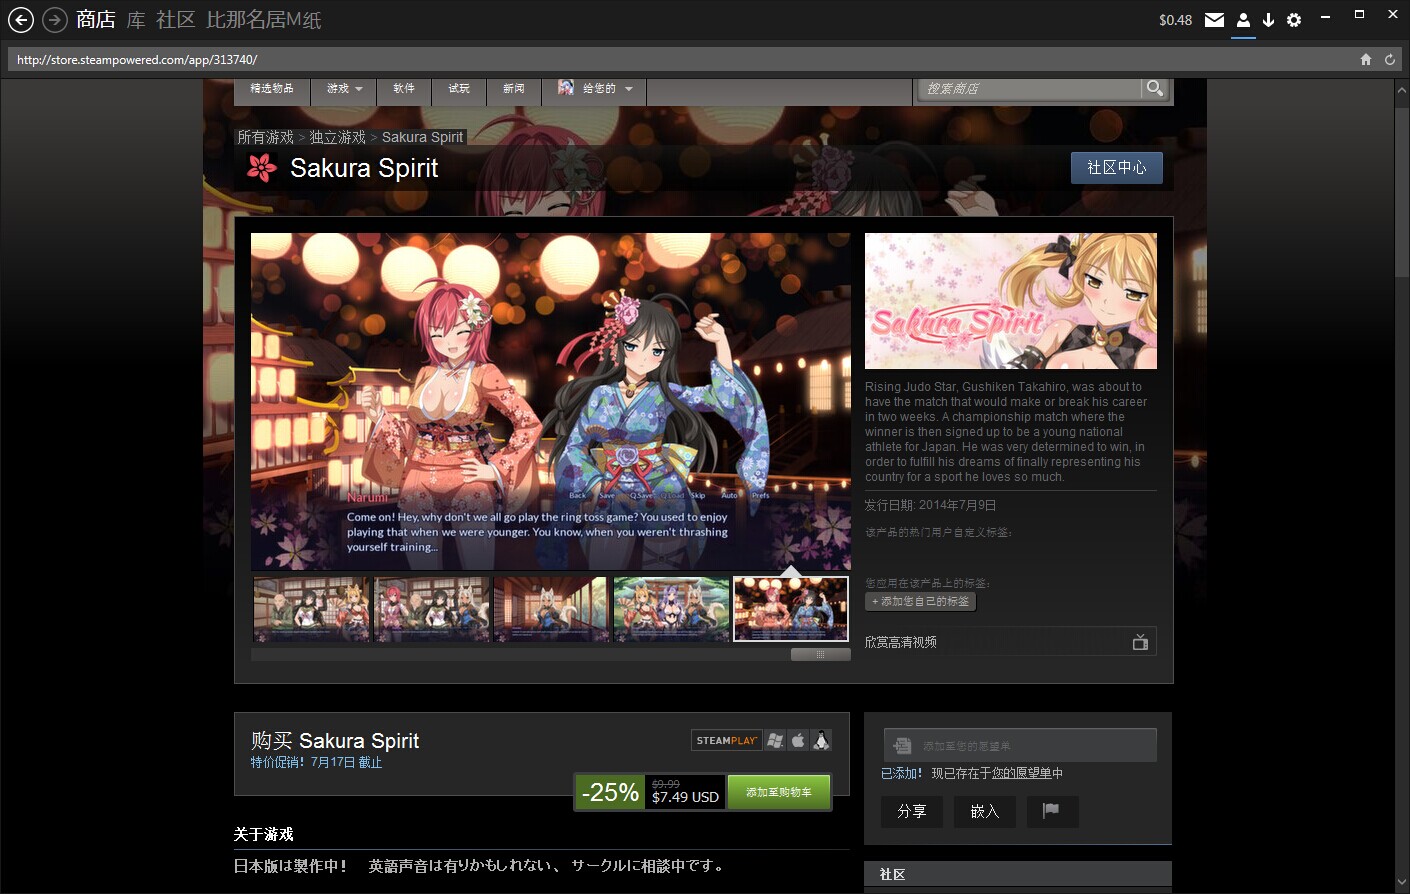
Task: Open the 商店 (Store) tab
Action: tap(96, 19)
